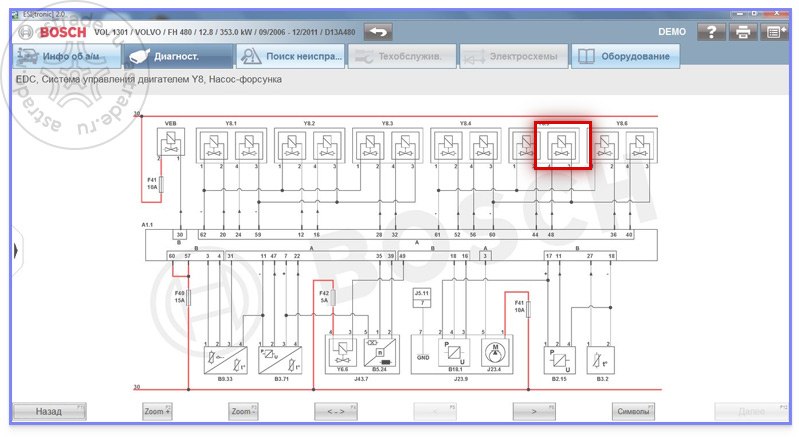Open the Оборудование tab
799x437 pixels.
pos(625,56)
